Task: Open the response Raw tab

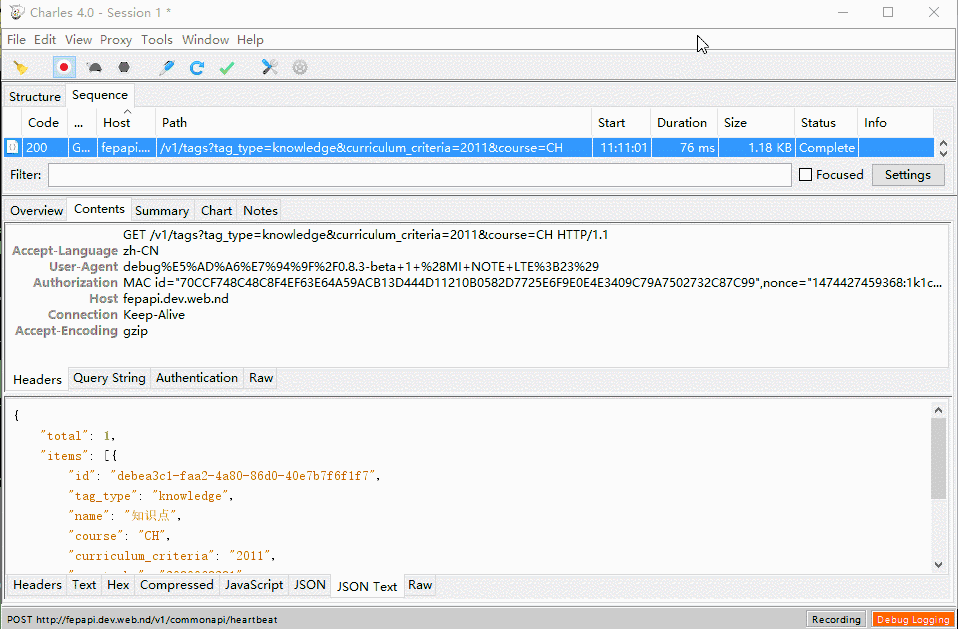Action: 420,584
